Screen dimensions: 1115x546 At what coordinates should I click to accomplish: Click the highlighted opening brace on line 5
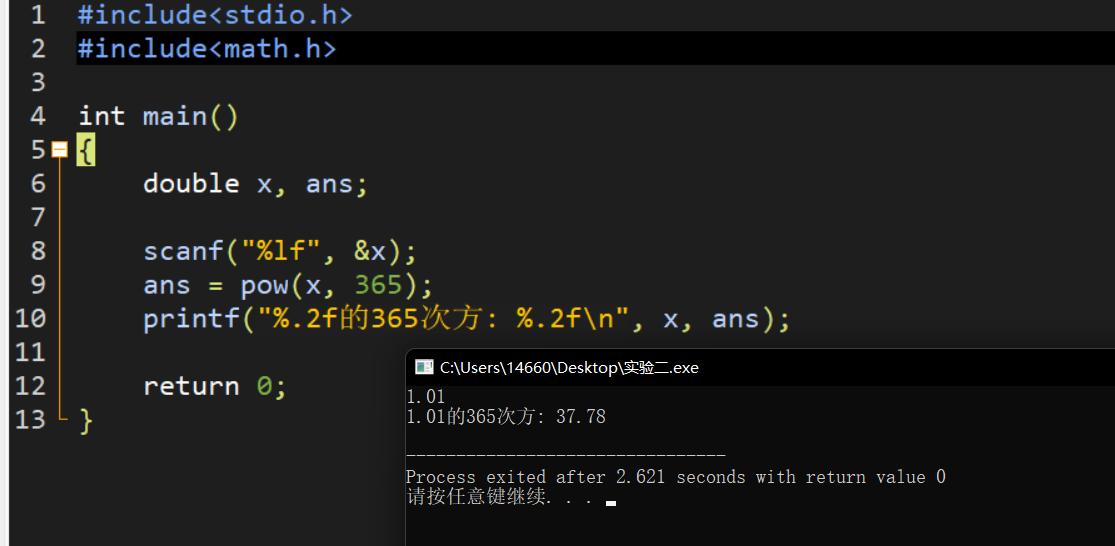tap(85, 150)
